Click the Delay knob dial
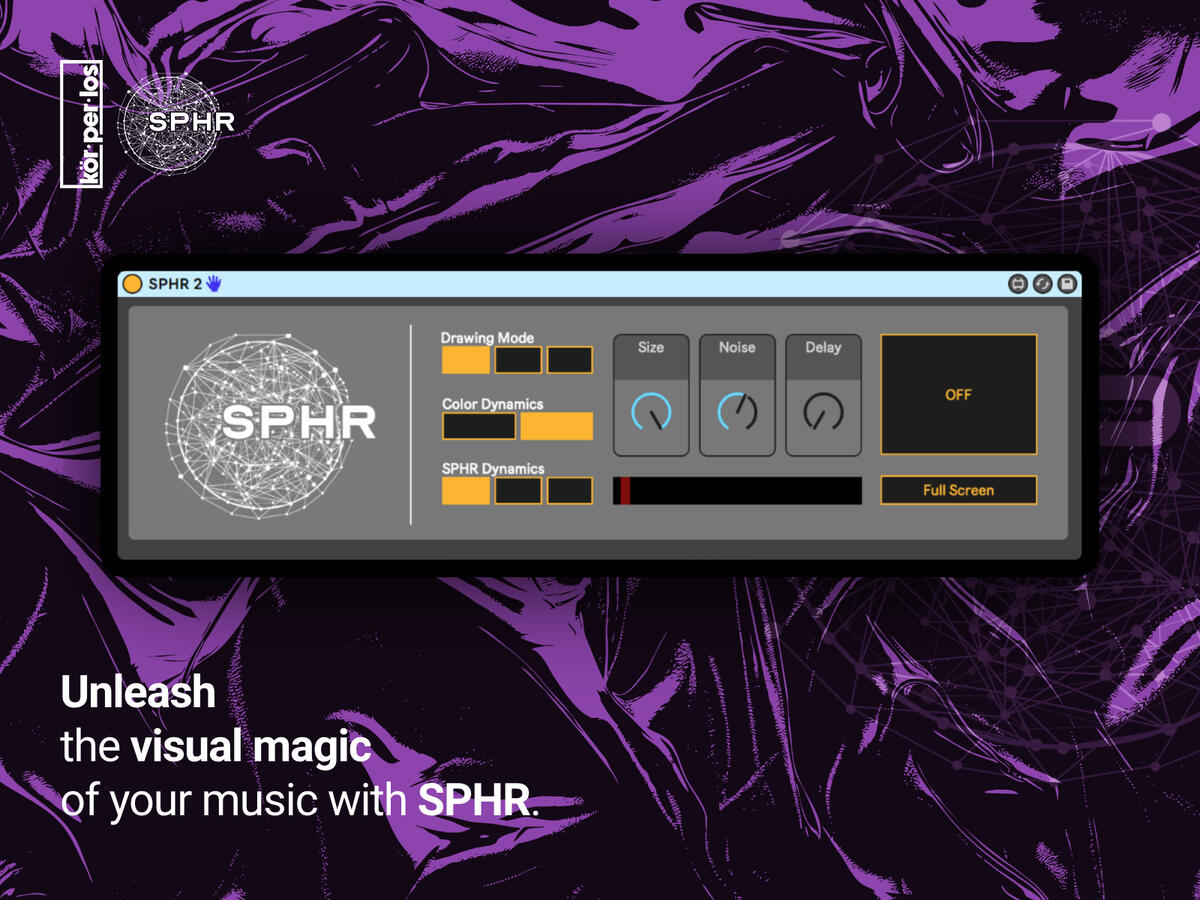This screenshot has height=900, width=1200. coord(823,411)
